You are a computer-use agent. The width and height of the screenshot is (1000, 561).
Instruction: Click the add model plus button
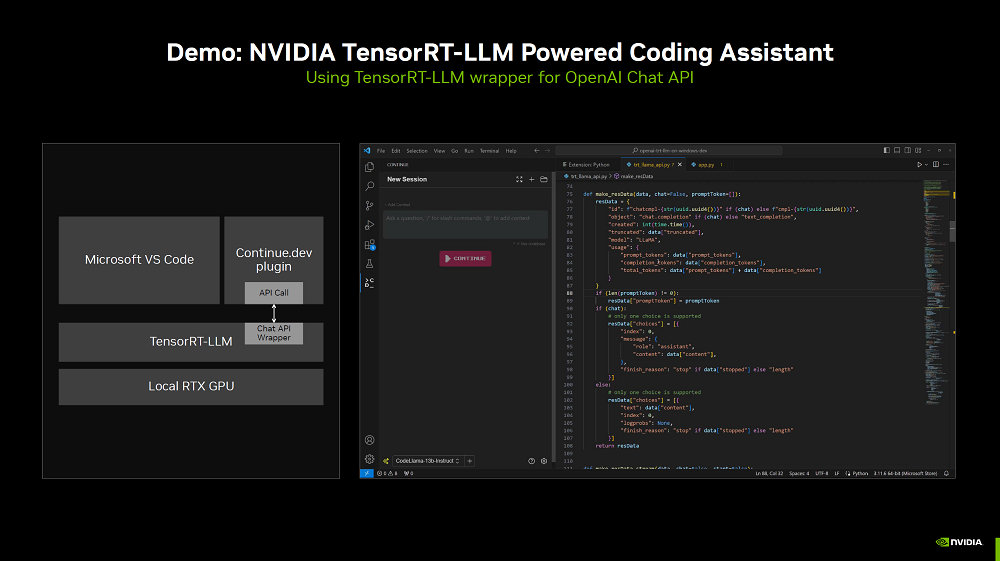pos(470,461)
